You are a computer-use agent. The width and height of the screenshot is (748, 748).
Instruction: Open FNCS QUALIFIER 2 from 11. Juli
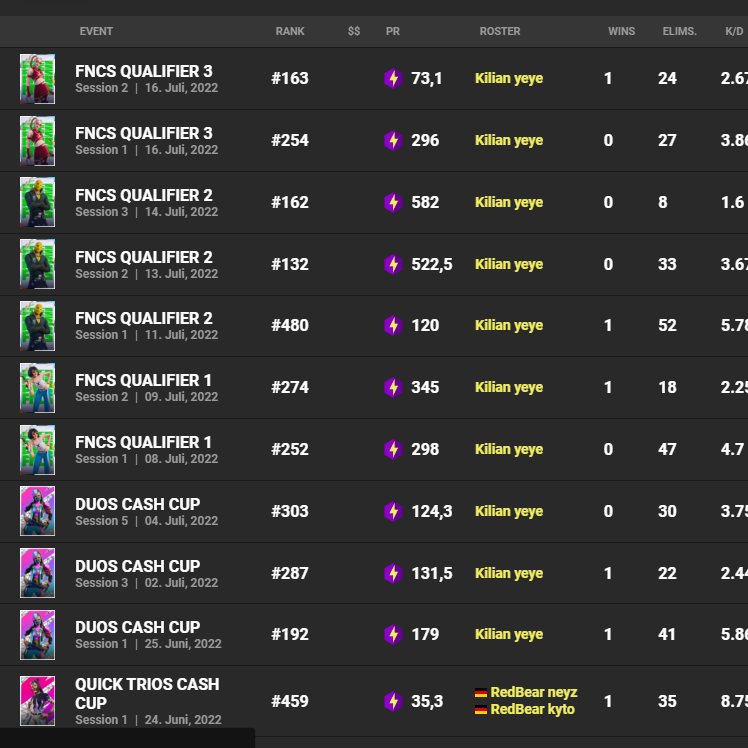(x=144, y=319)
